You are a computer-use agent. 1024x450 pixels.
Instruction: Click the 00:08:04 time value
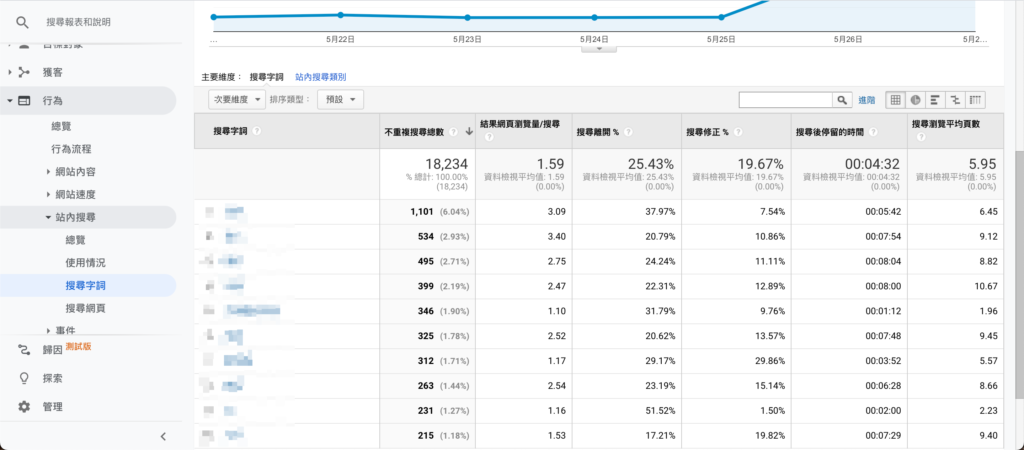pos(884,261)
